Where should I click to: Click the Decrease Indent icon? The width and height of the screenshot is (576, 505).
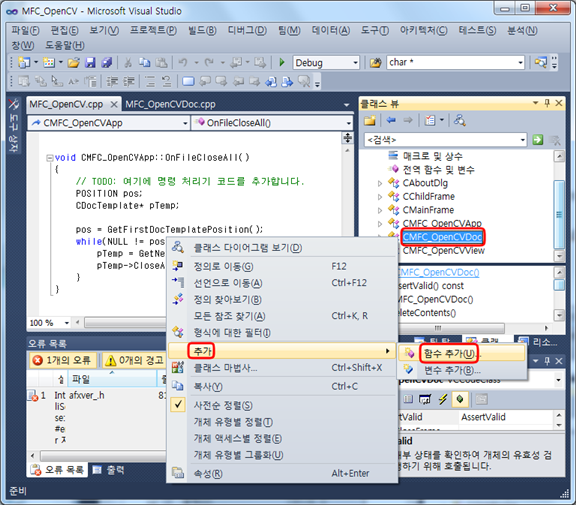(112, 81)
